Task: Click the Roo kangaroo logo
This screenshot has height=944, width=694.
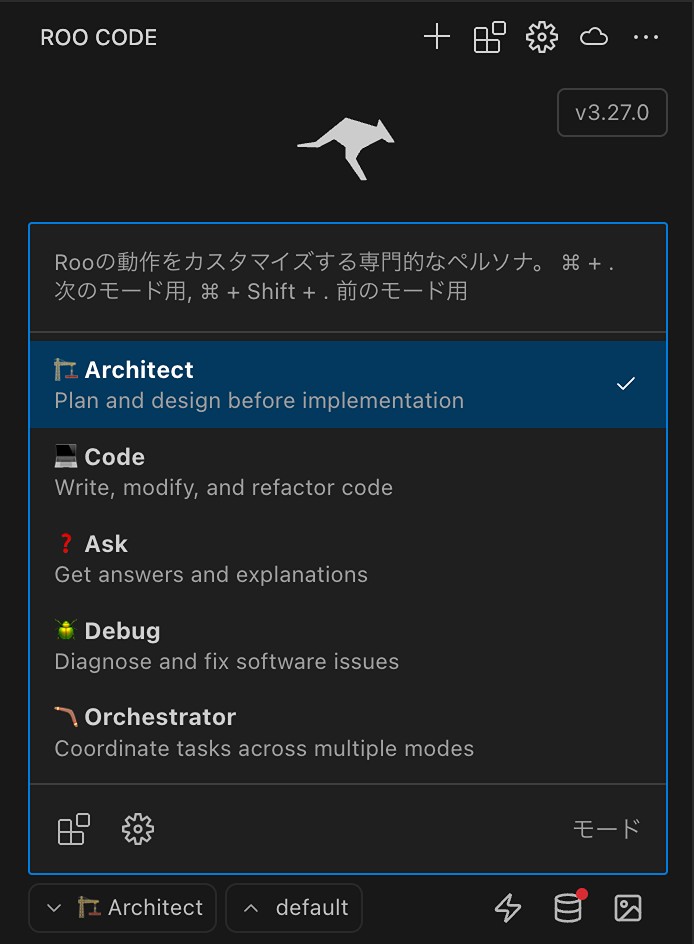Action: (346, 147)
